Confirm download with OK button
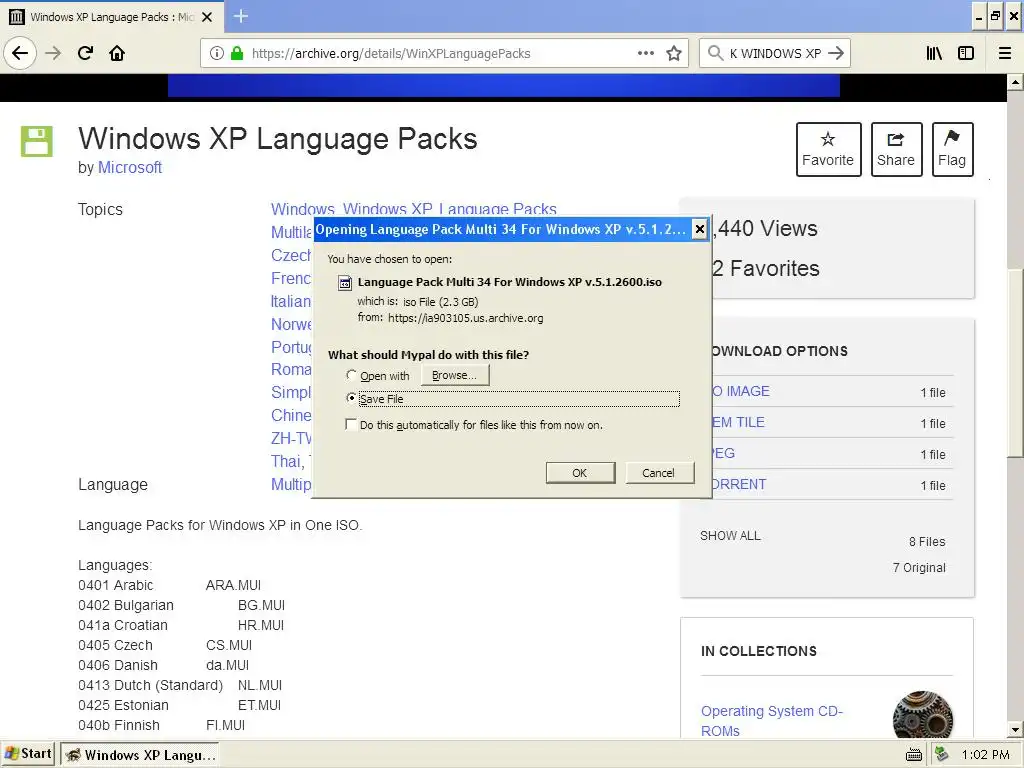Image resolution: width=1024 pixels, height=768 pixels. [x=580, y=473]
